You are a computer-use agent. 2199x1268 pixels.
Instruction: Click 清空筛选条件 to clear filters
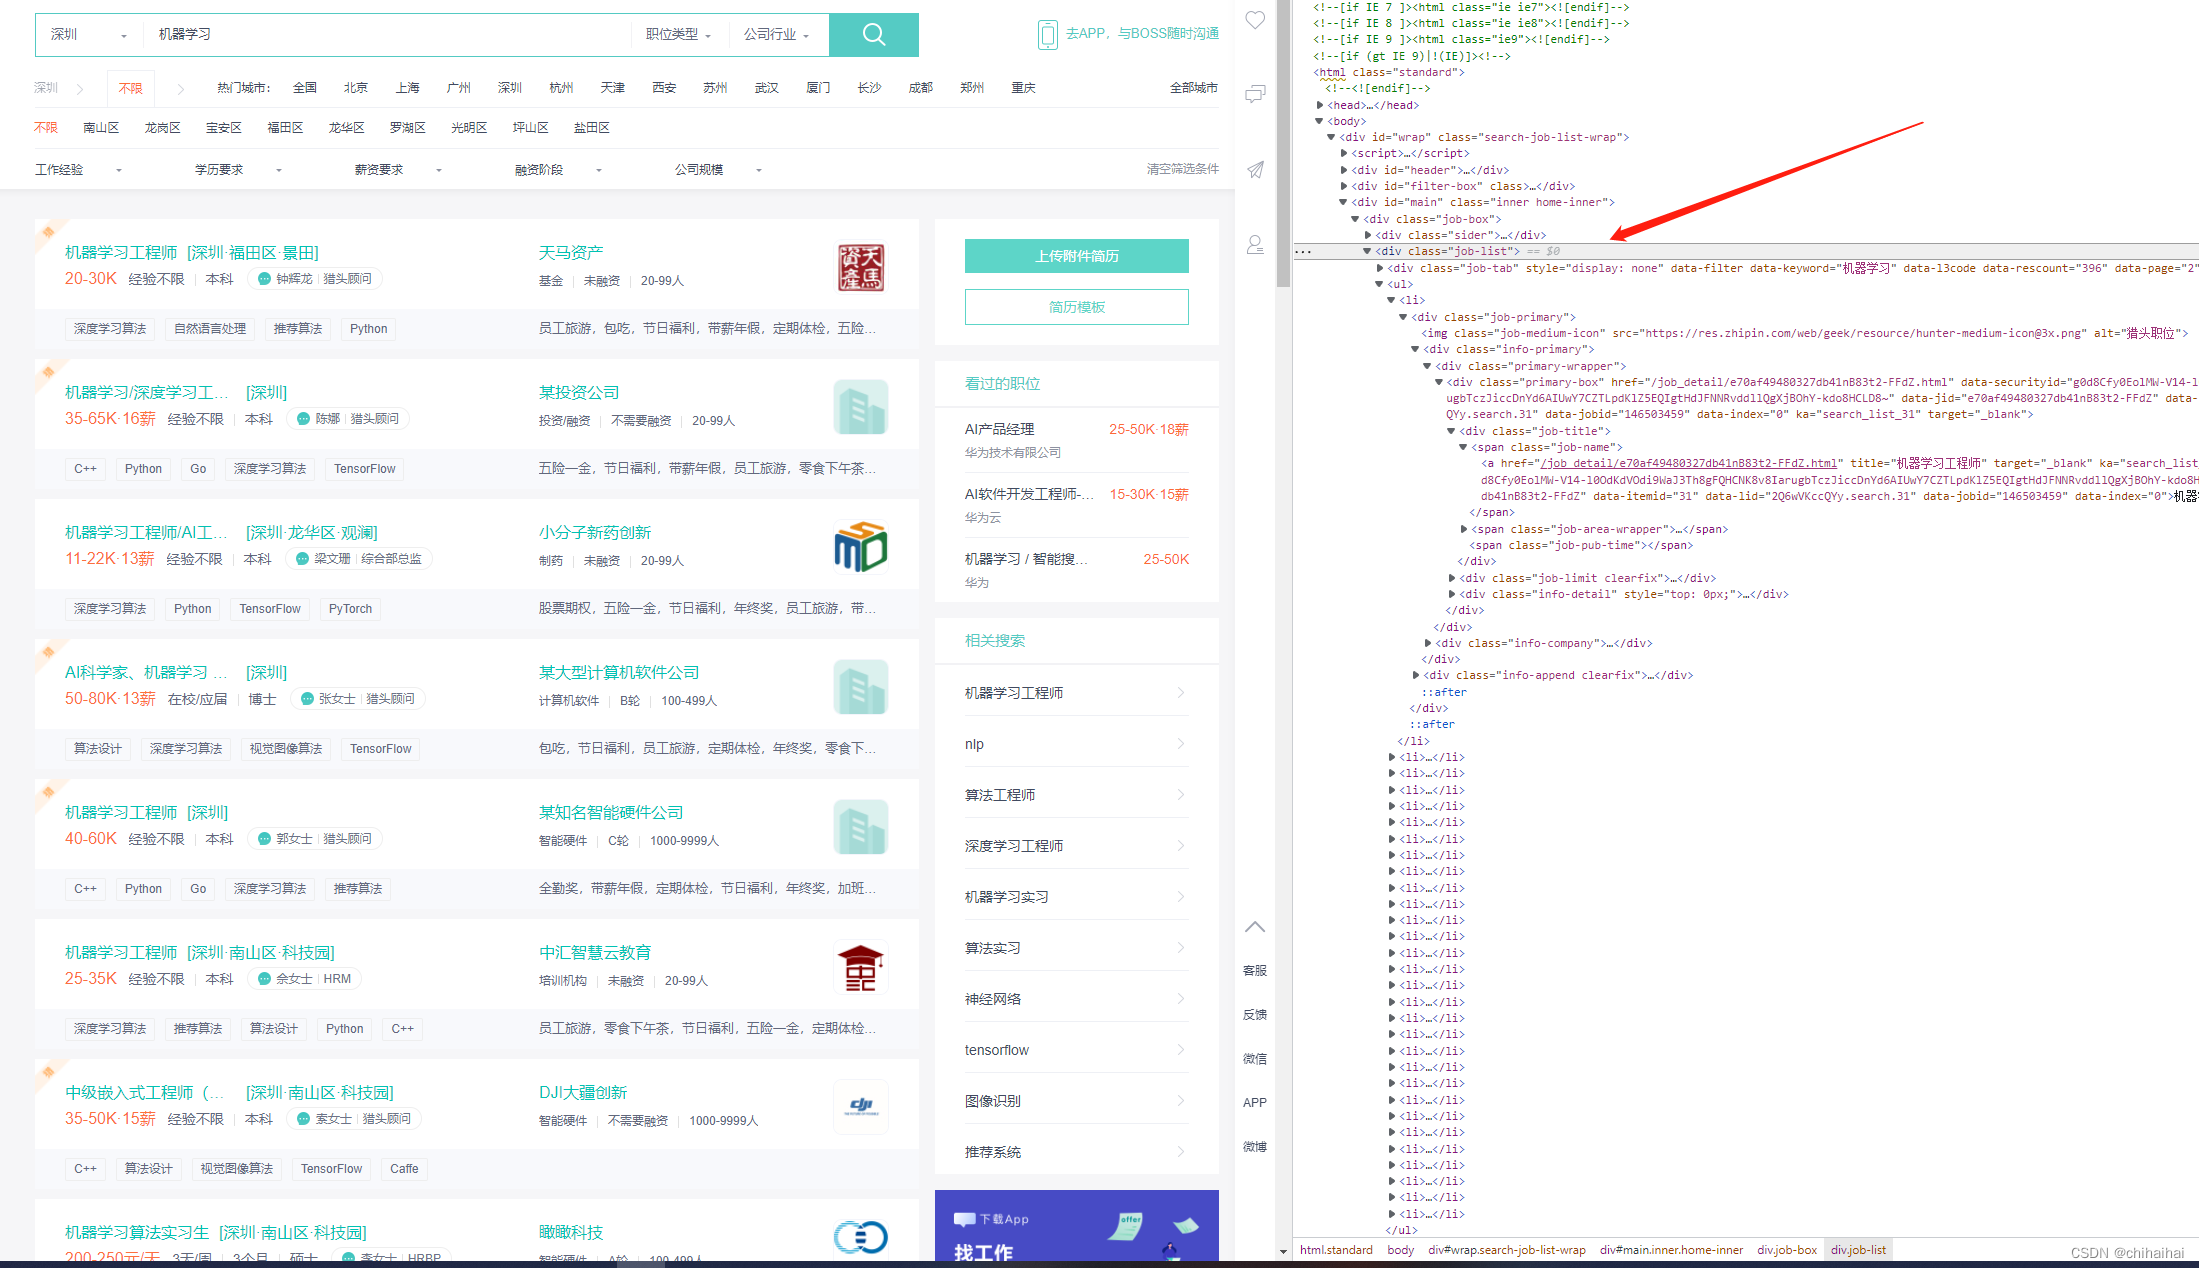pos(1182,169)
